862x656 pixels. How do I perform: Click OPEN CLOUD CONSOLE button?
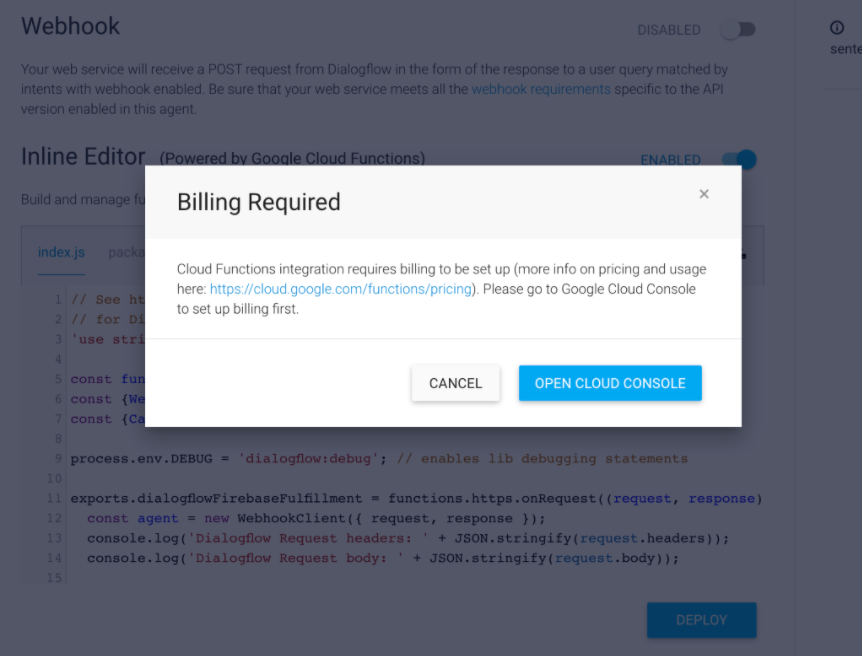(610, 383)
